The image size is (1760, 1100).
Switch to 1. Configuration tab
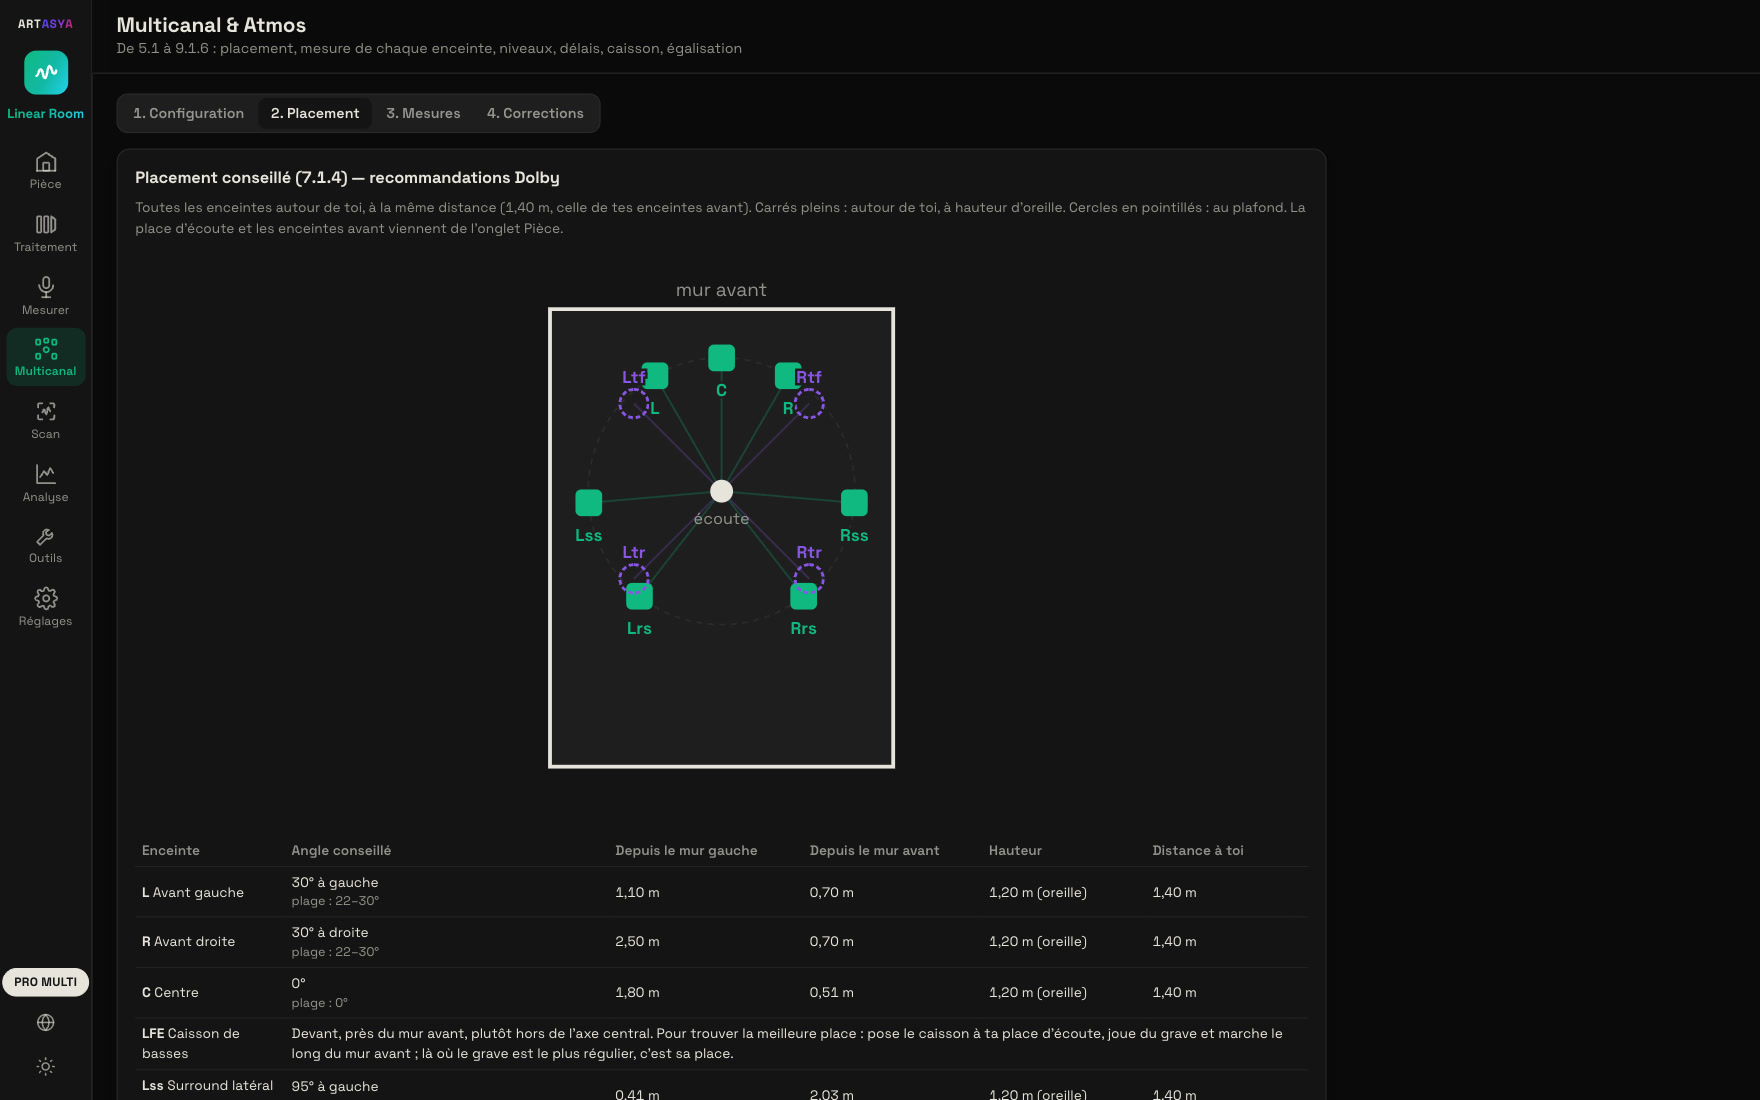[x=188, y=113]
